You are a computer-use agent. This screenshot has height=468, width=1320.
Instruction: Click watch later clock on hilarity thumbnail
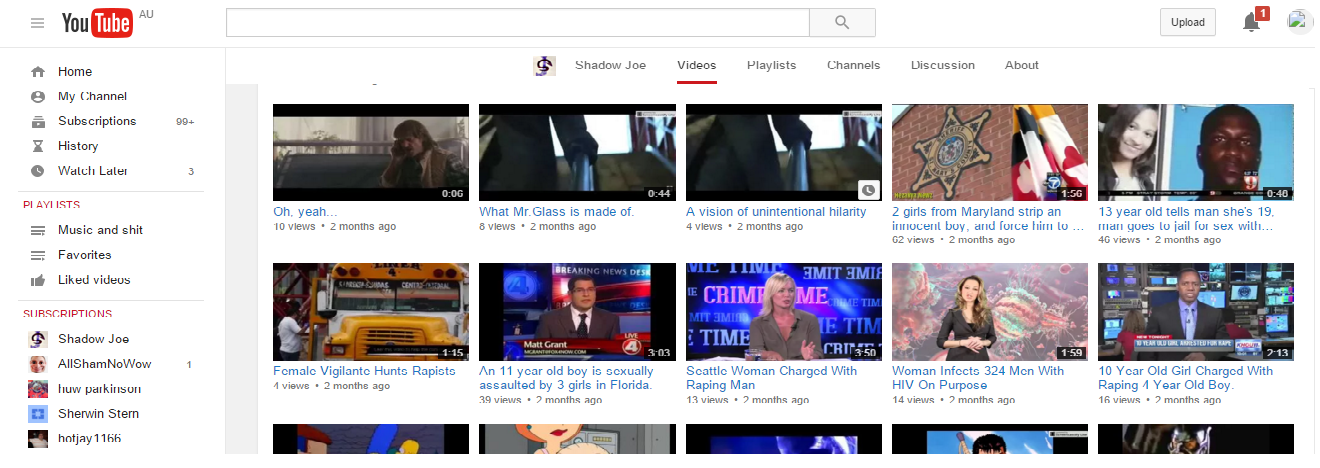coord(868,189)
